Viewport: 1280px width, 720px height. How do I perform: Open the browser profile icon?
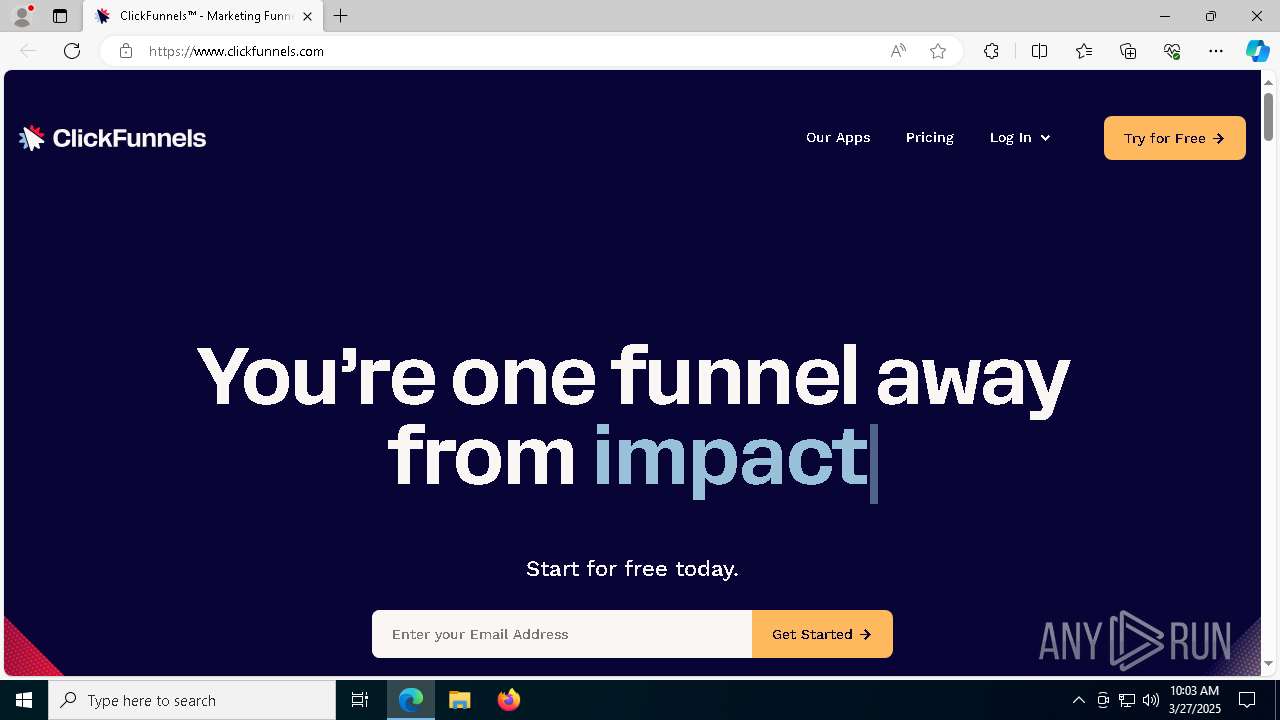click(x=22, y=16)
